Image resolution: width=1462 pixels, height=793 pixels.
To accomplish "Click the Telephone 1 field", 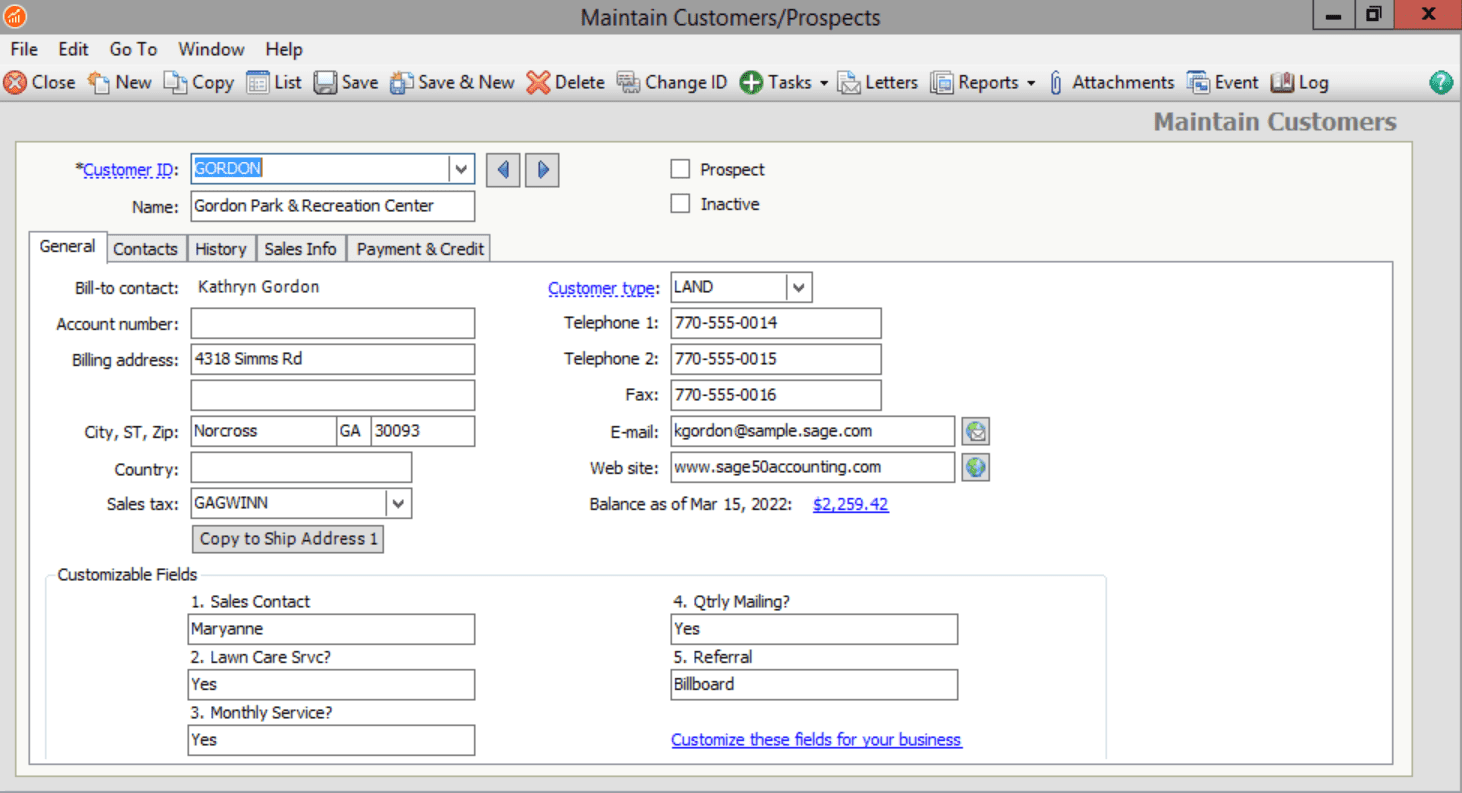I will coord(776,323).
